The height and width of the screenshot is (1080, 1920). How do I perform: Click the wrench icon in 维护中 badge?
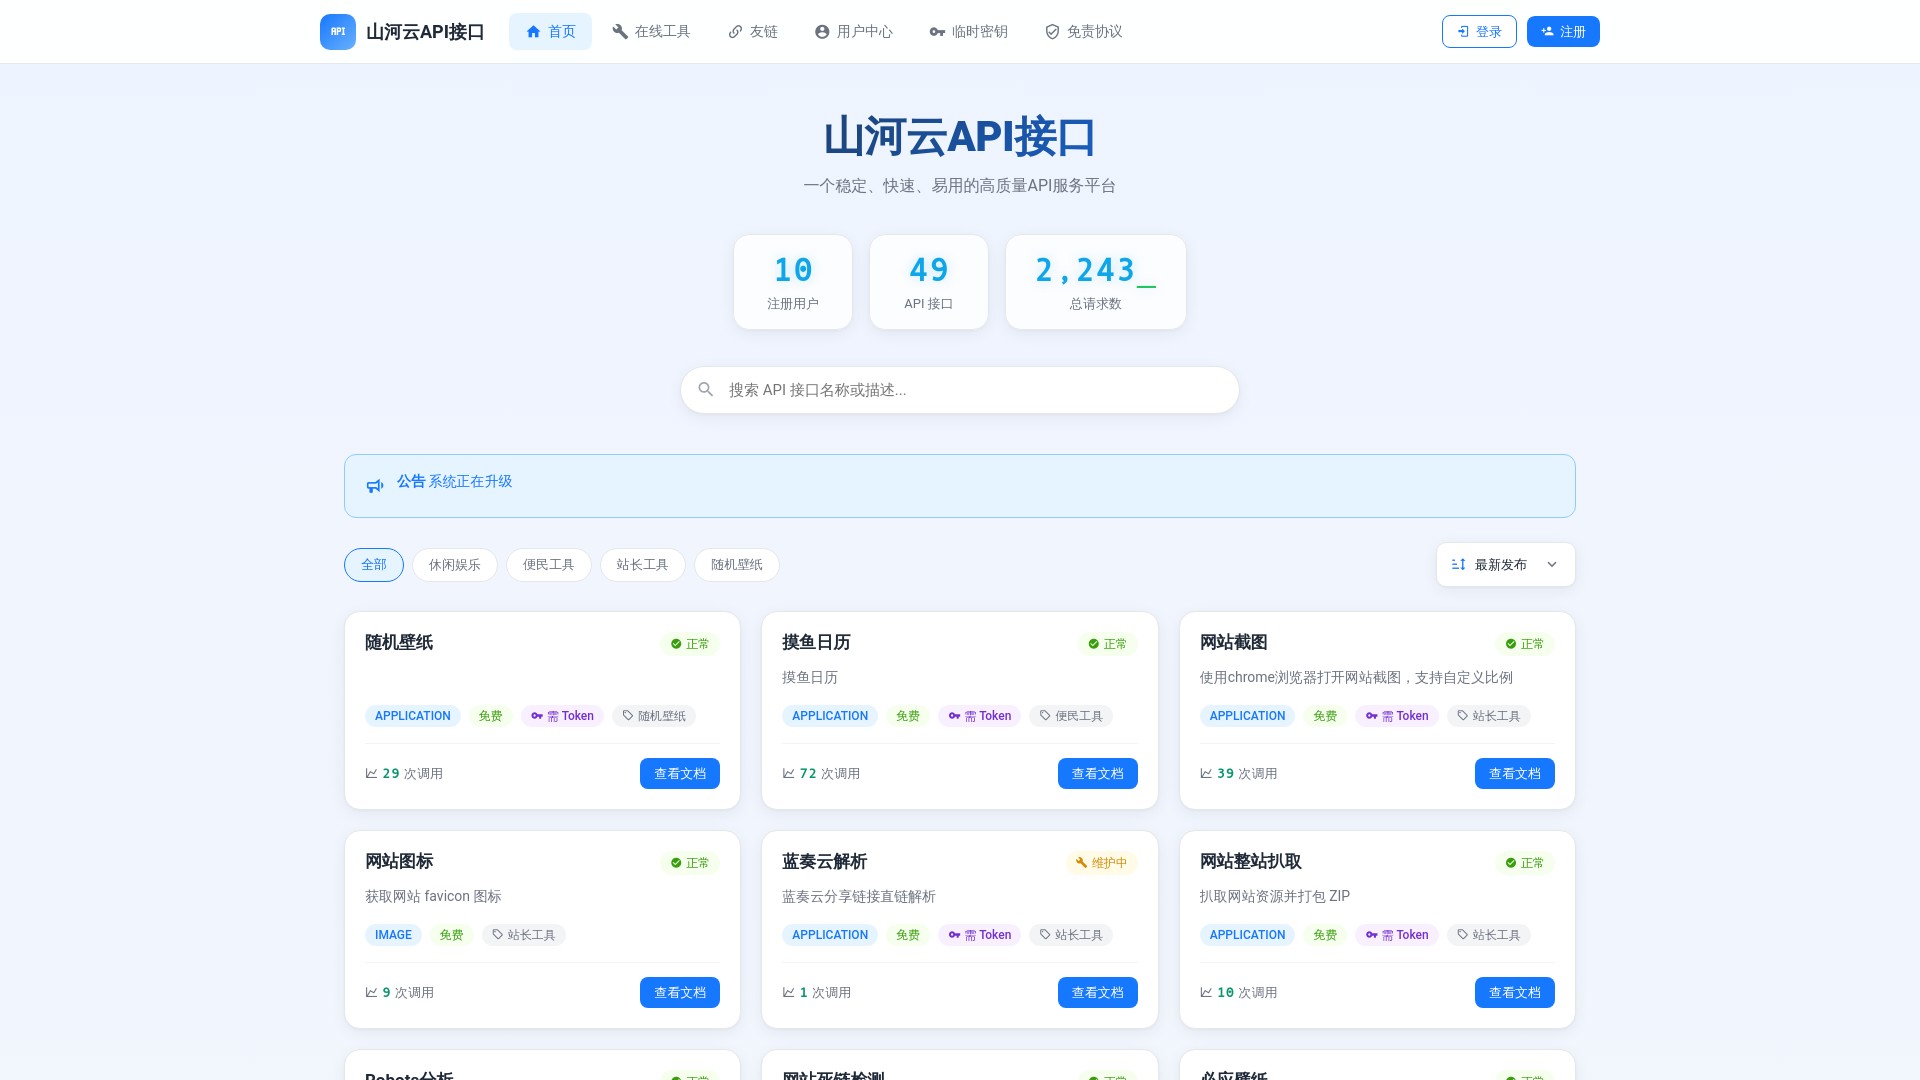[1081, 863]
